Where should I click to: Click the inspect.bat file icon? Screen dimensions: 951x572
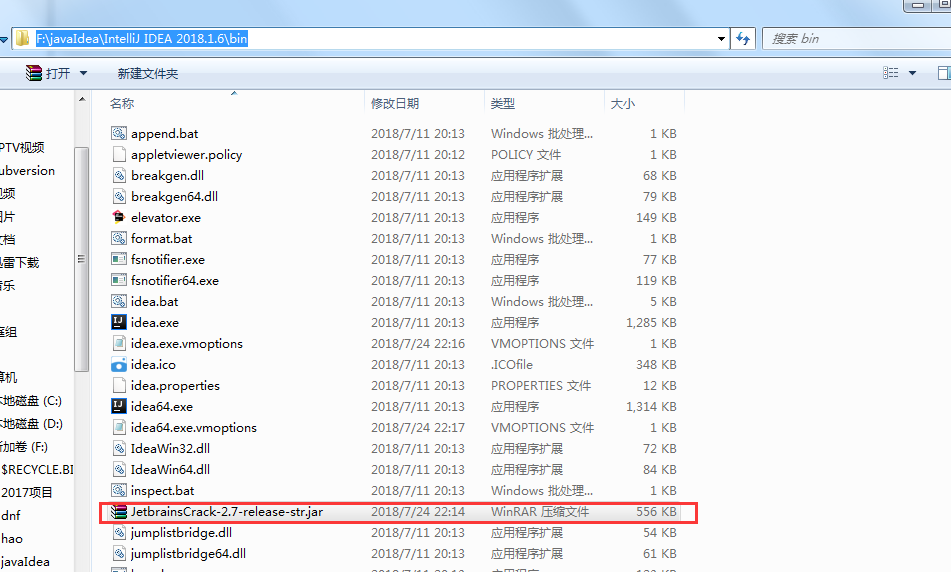(119, 490)
